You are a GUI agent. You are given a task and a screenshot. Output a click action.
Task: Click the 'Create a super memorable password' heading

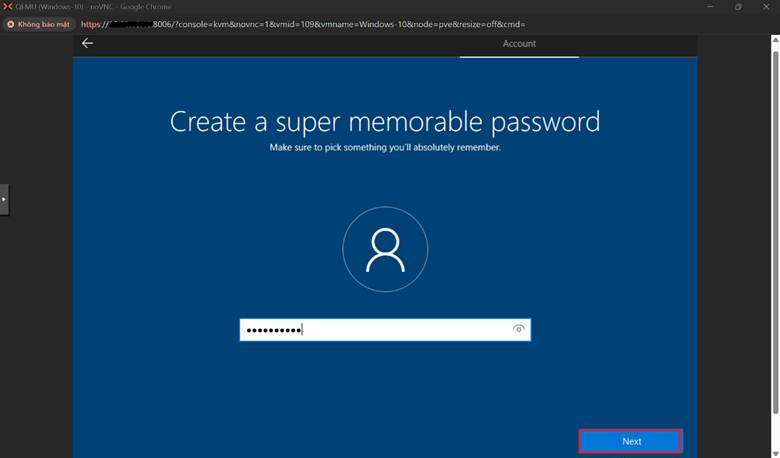click(385, 121)
